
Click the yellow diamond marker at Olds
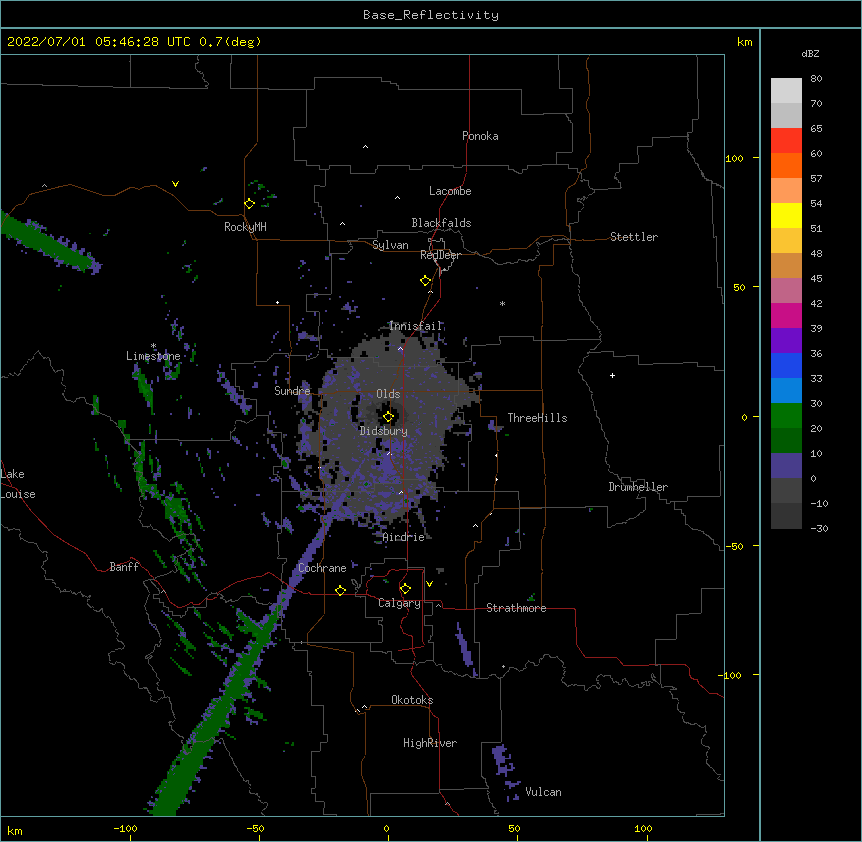tap(388, 417)
